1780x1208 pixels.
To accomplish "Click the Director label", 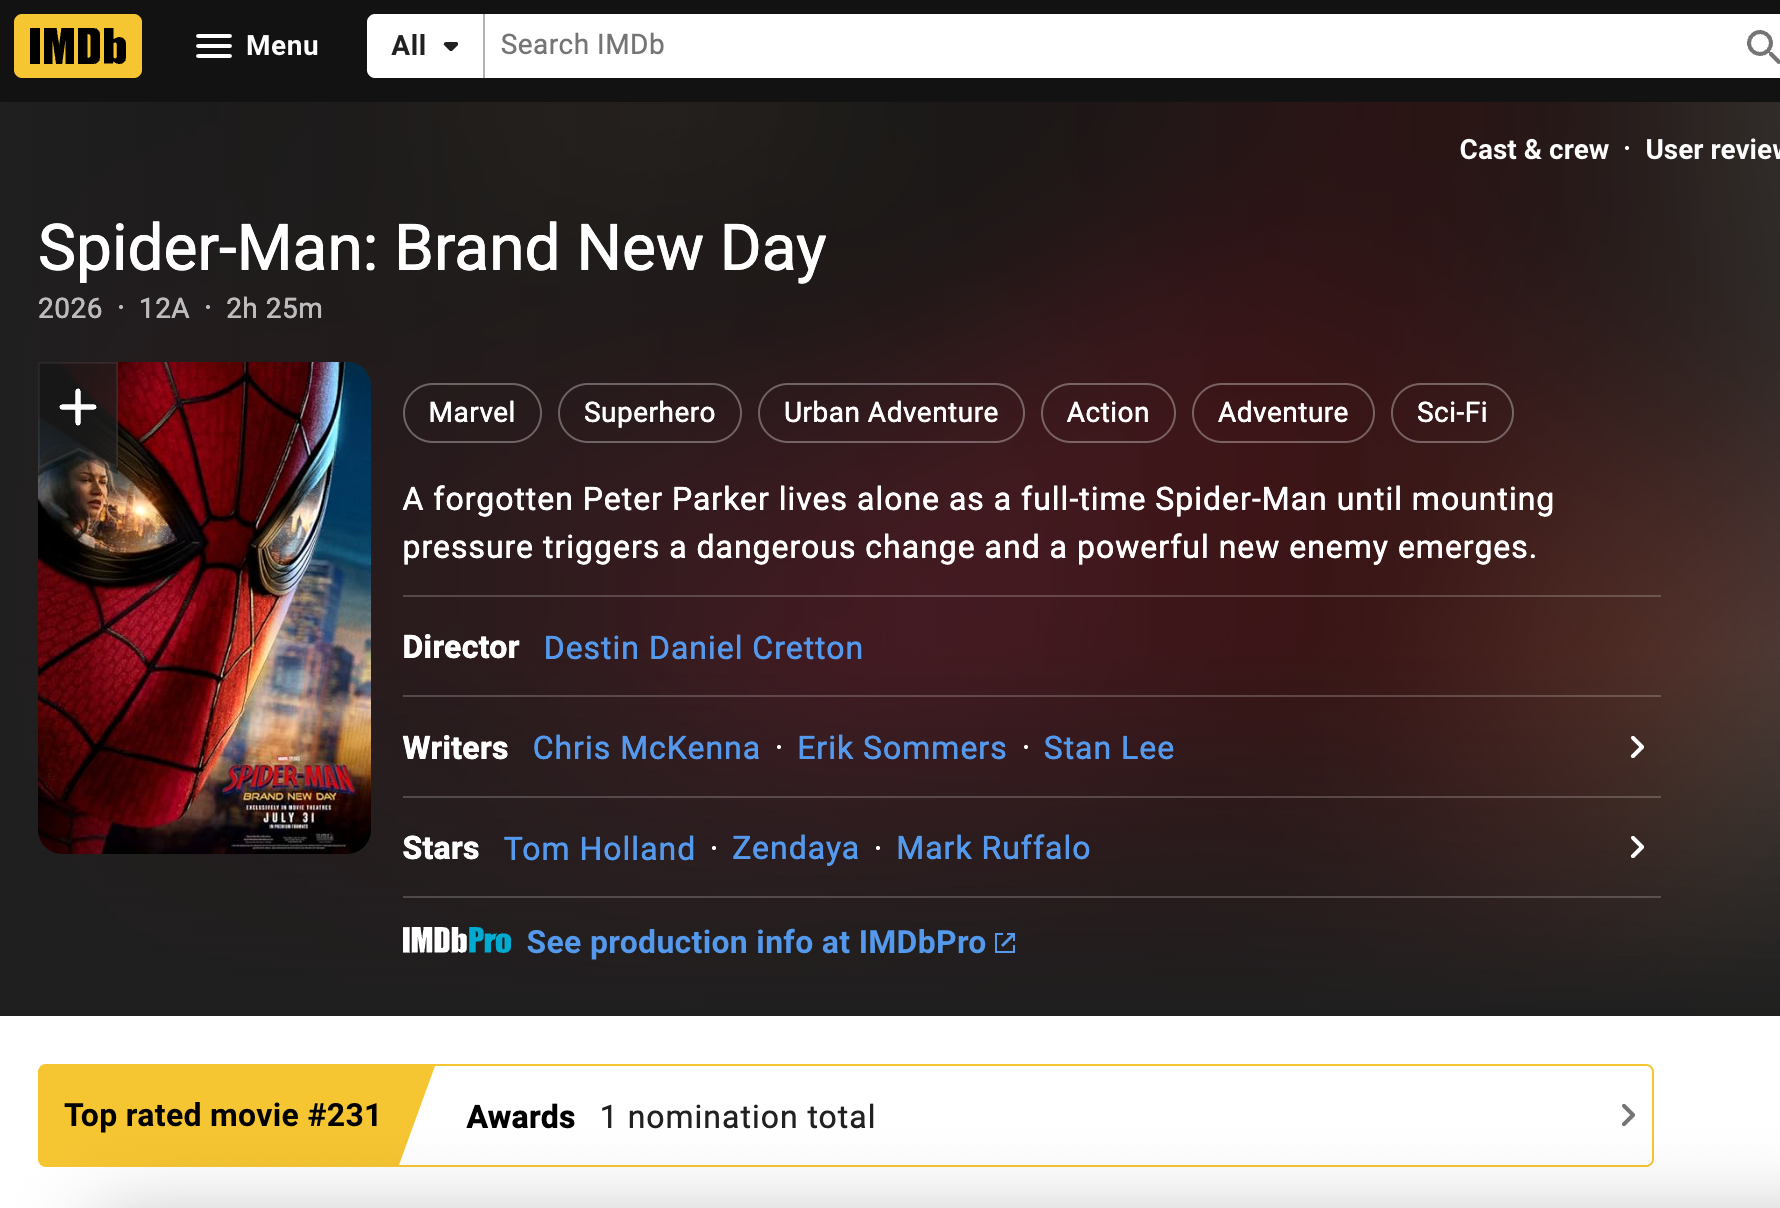I will (x=461, y=647).
